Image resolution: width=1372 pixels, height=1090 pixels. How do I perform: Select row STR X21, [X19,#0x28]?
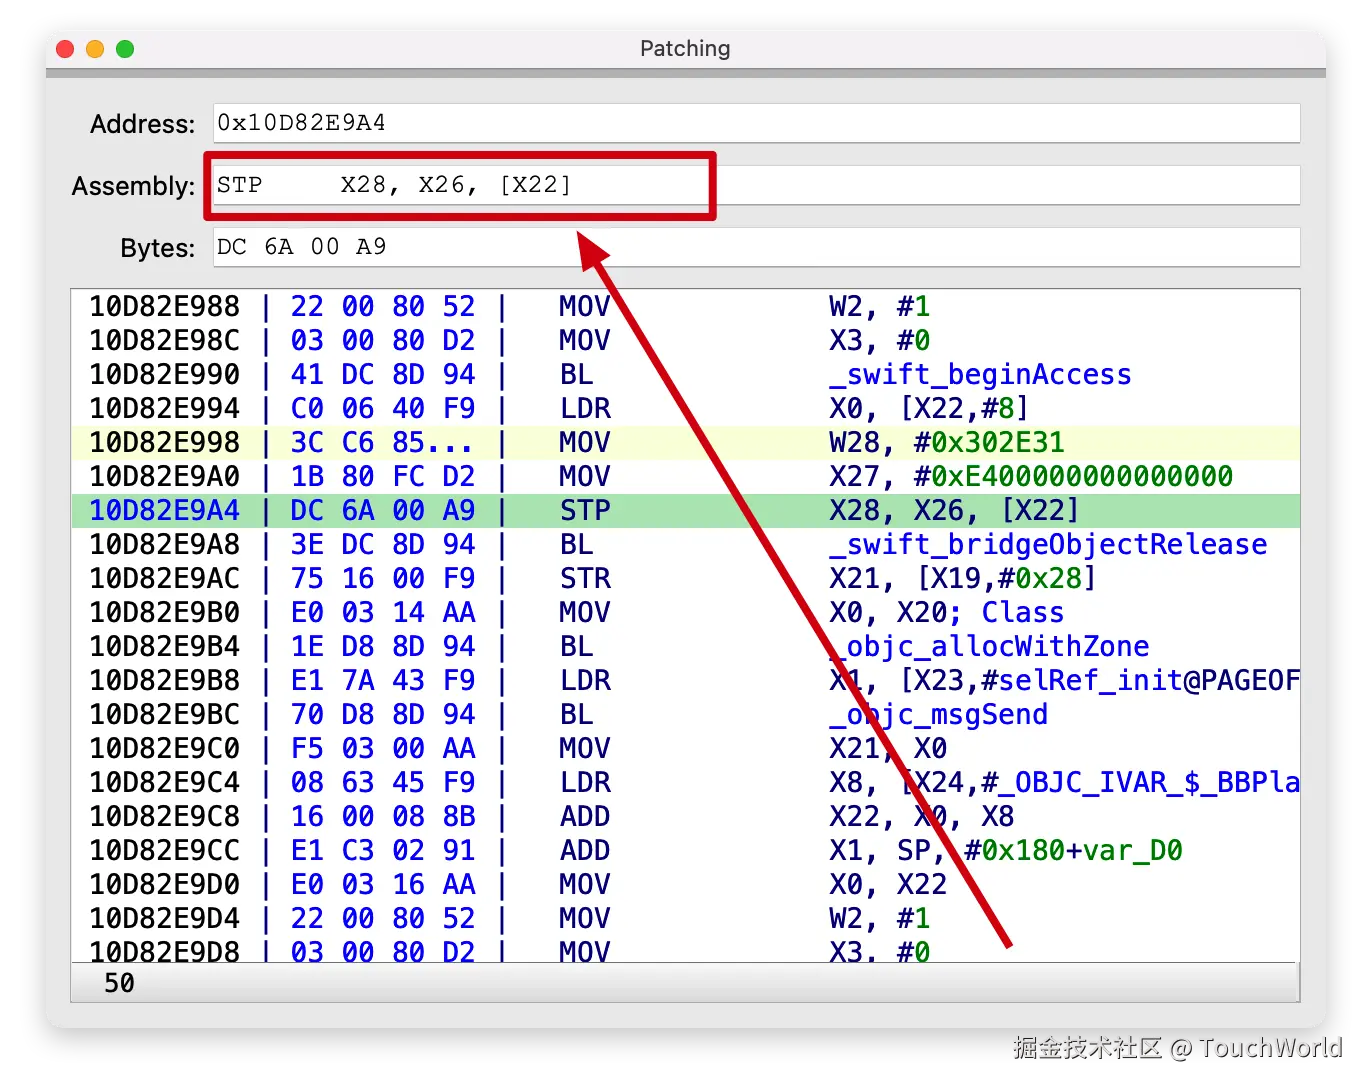pyautogui.click(x=685, y=578)
